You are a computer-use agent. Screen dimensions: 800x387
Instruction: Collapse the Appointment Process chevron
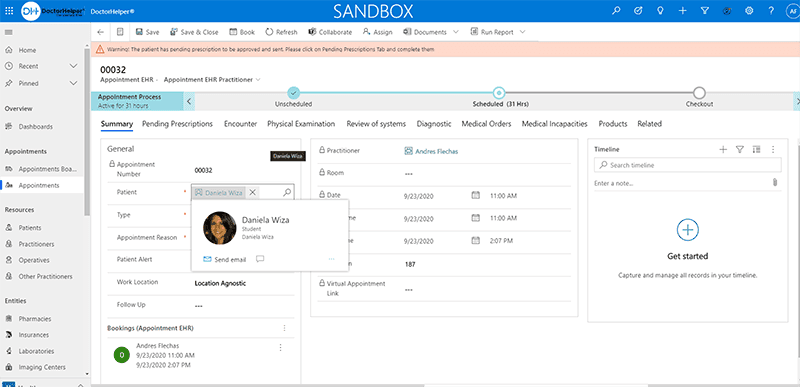tap(189, 101)
